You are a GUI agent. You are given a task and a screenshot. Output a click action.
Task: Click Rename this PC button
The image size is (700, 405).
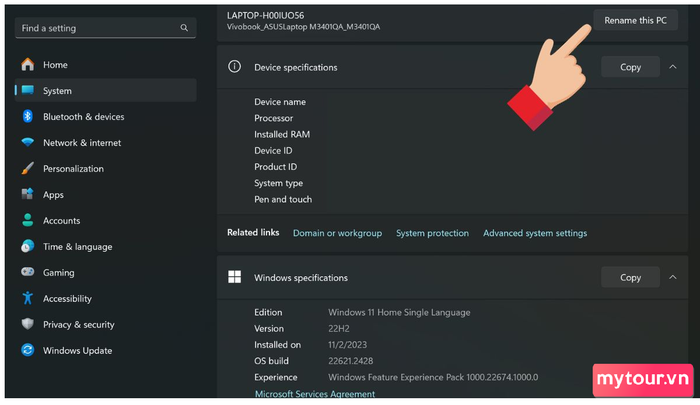635,20
